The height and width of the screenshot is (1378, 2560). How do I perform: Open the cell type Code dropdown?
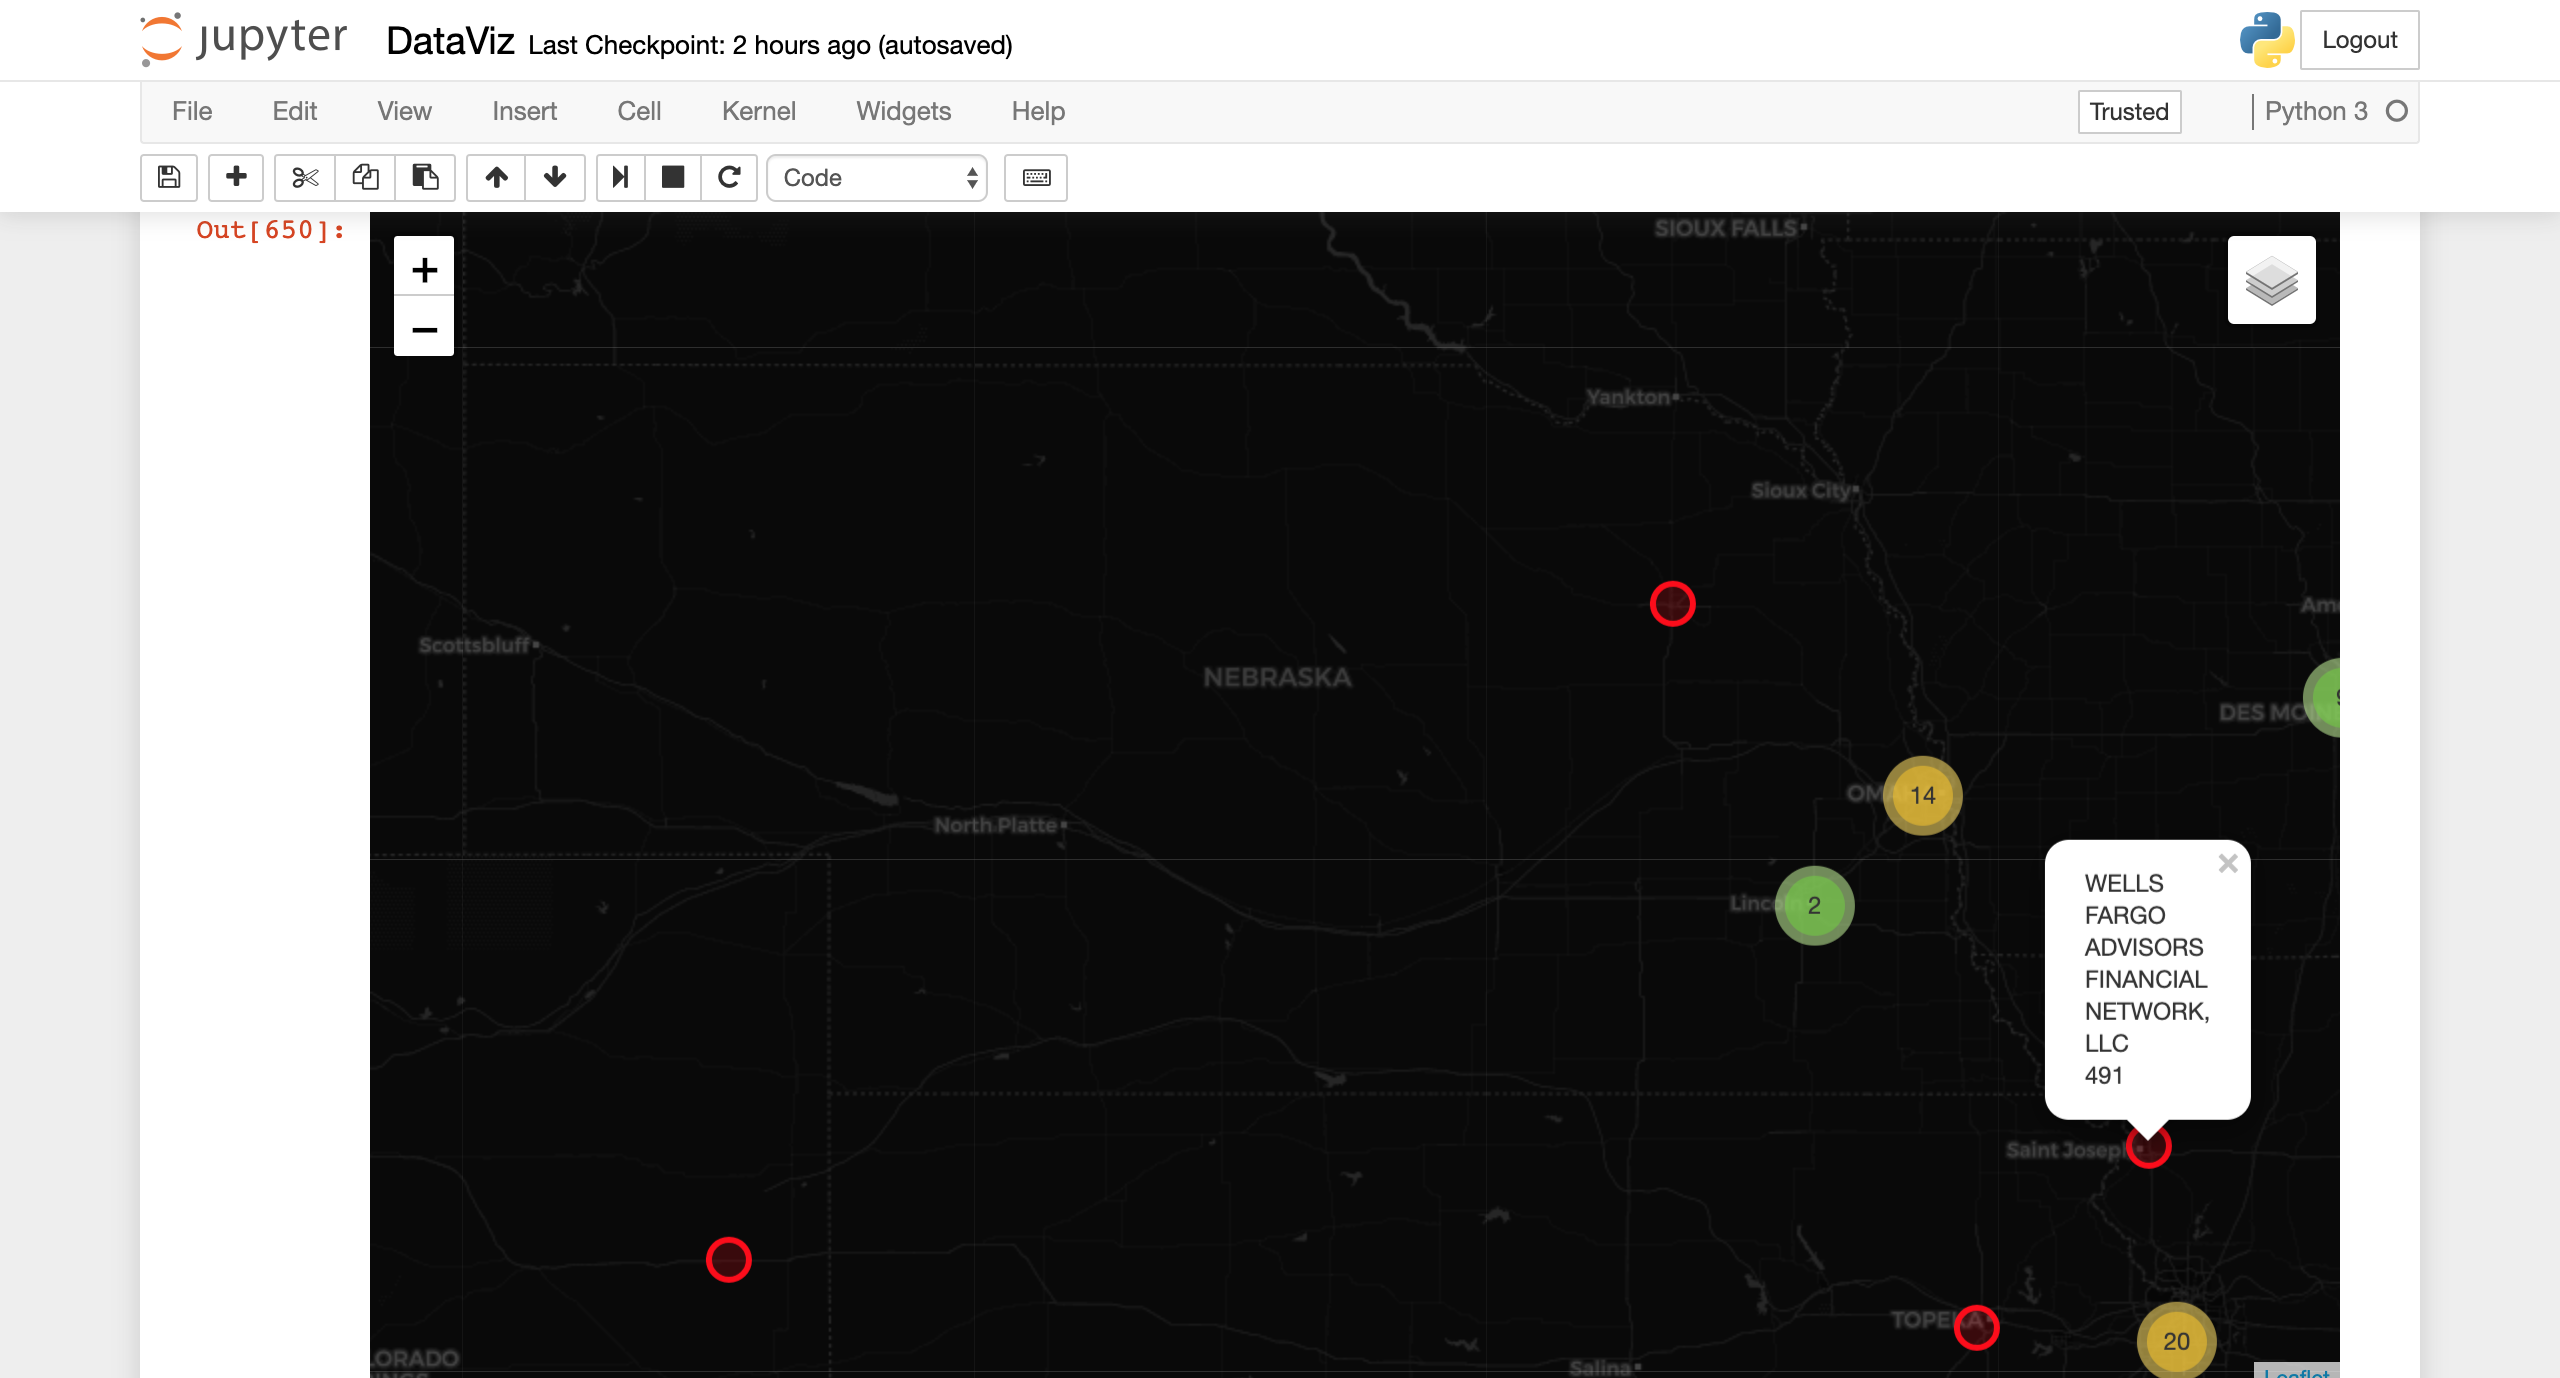[877, 177]
